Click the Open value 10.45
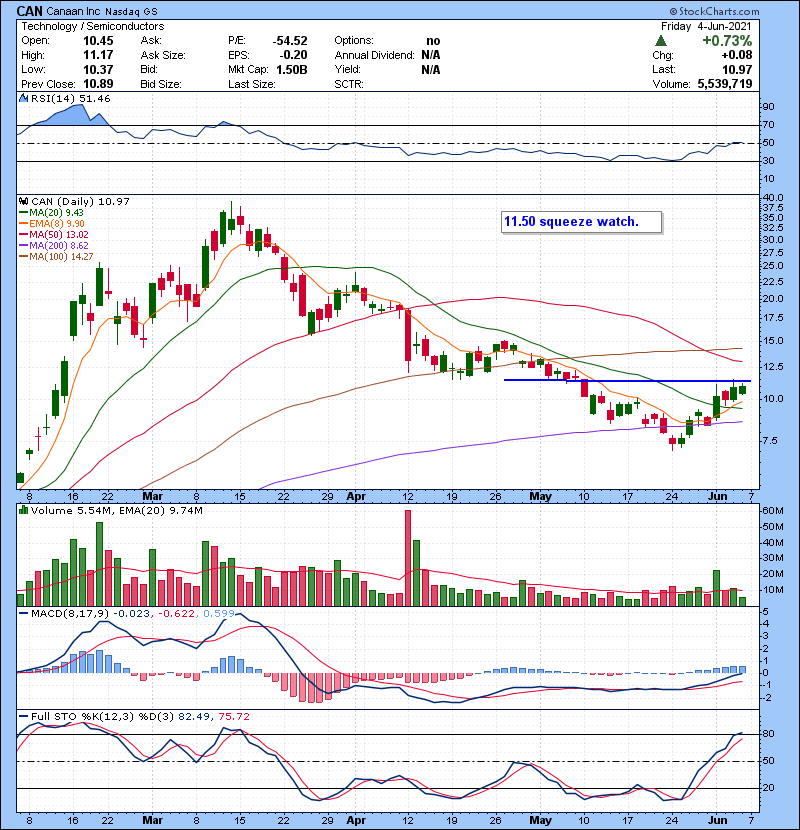Viewport: 800px width, 830px height. point(98,41)
